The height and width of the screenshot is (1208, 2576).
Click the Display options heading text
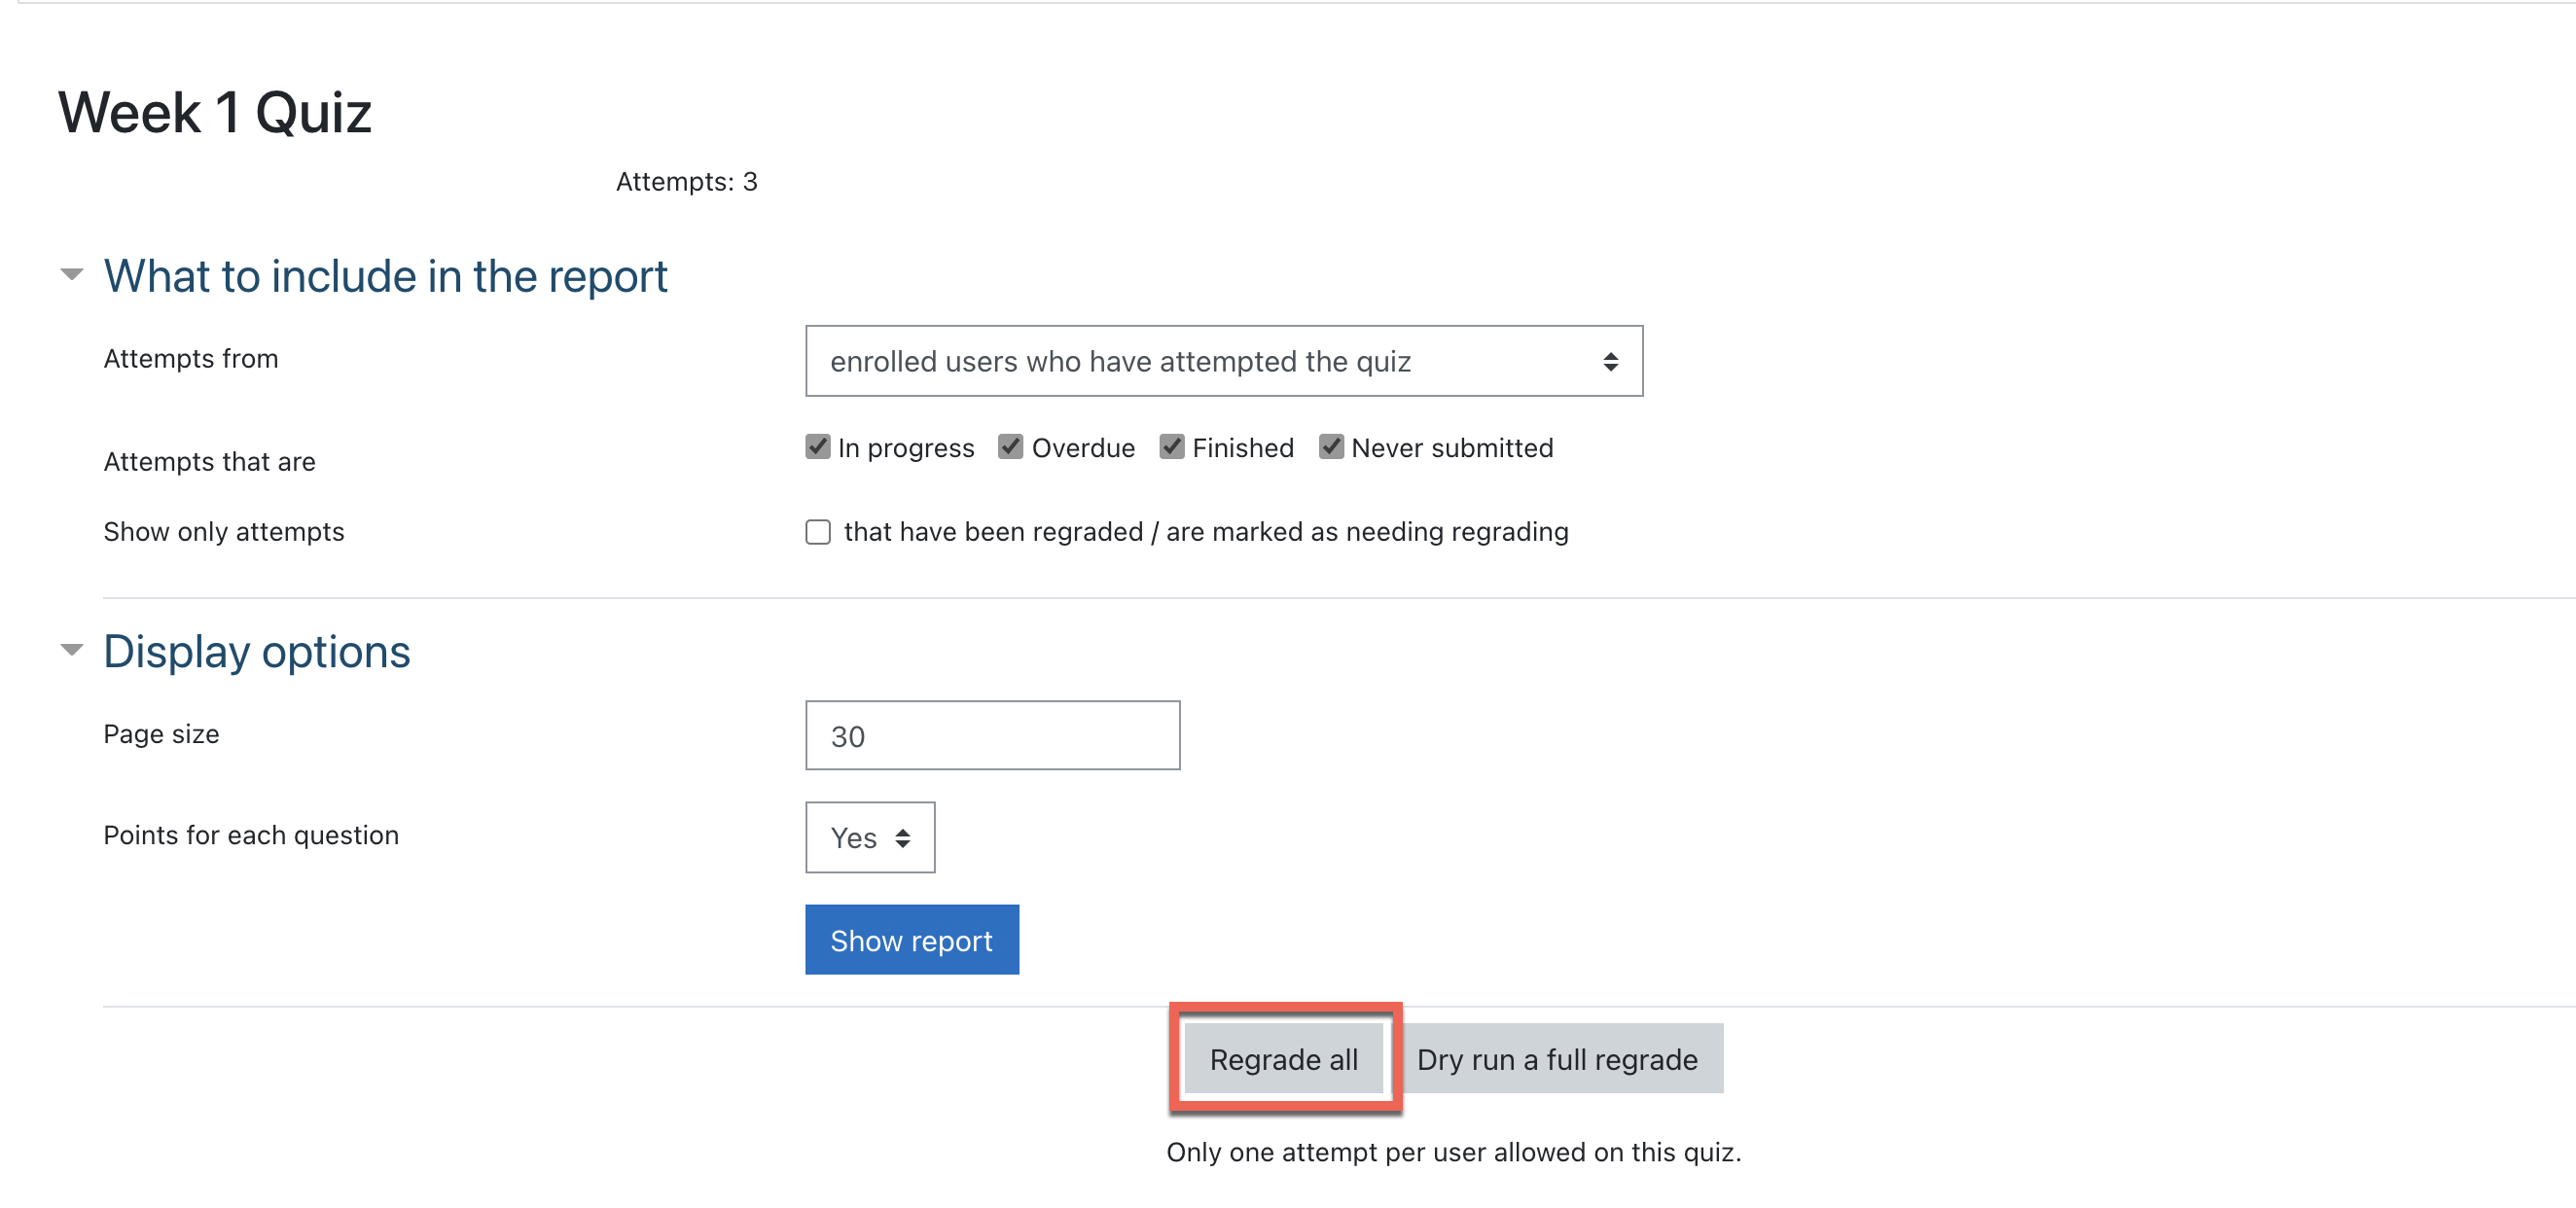[257, 652]
